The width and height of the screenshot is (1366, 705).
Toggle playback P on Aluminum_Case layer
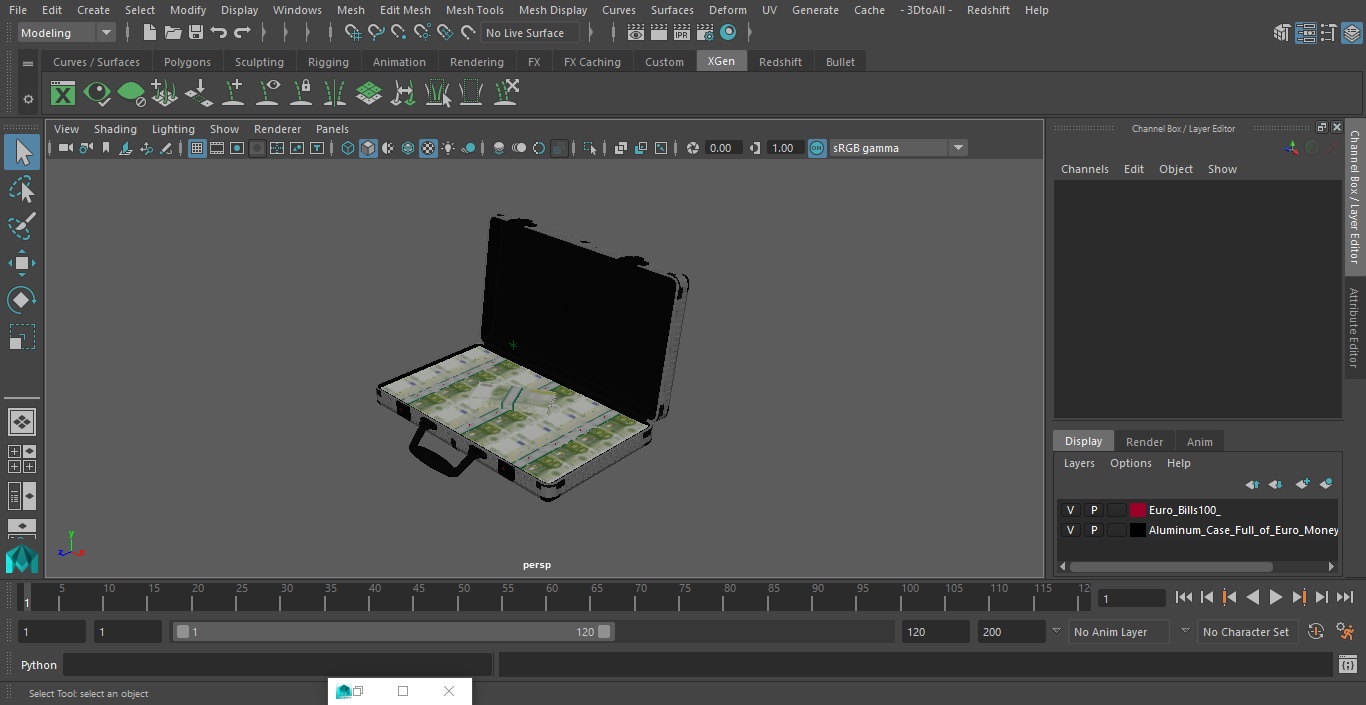[x=1093, y=530]
